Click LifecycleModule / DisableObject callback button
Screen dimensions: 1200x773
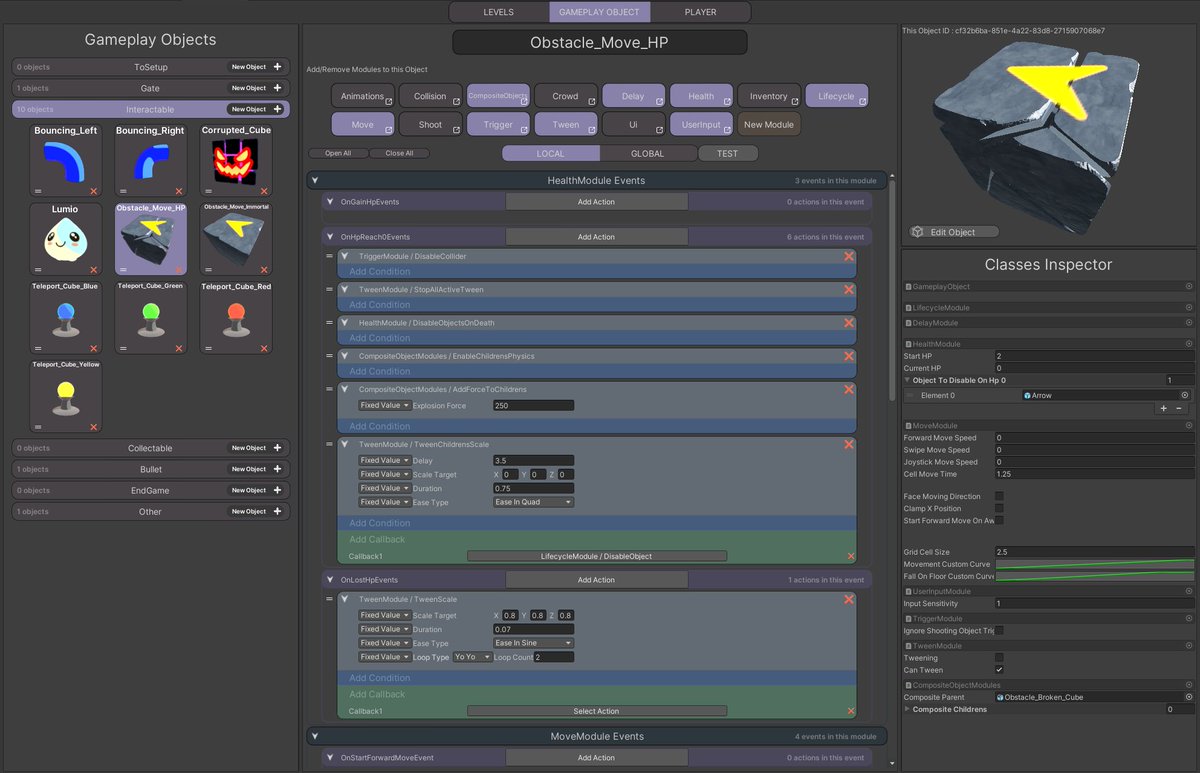597,556
